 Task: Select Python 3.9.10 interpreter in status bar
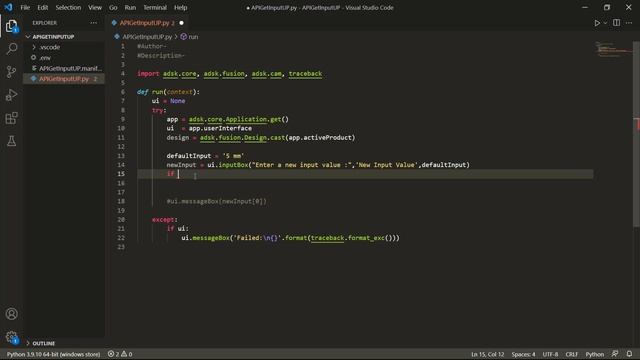click(53, 354)
